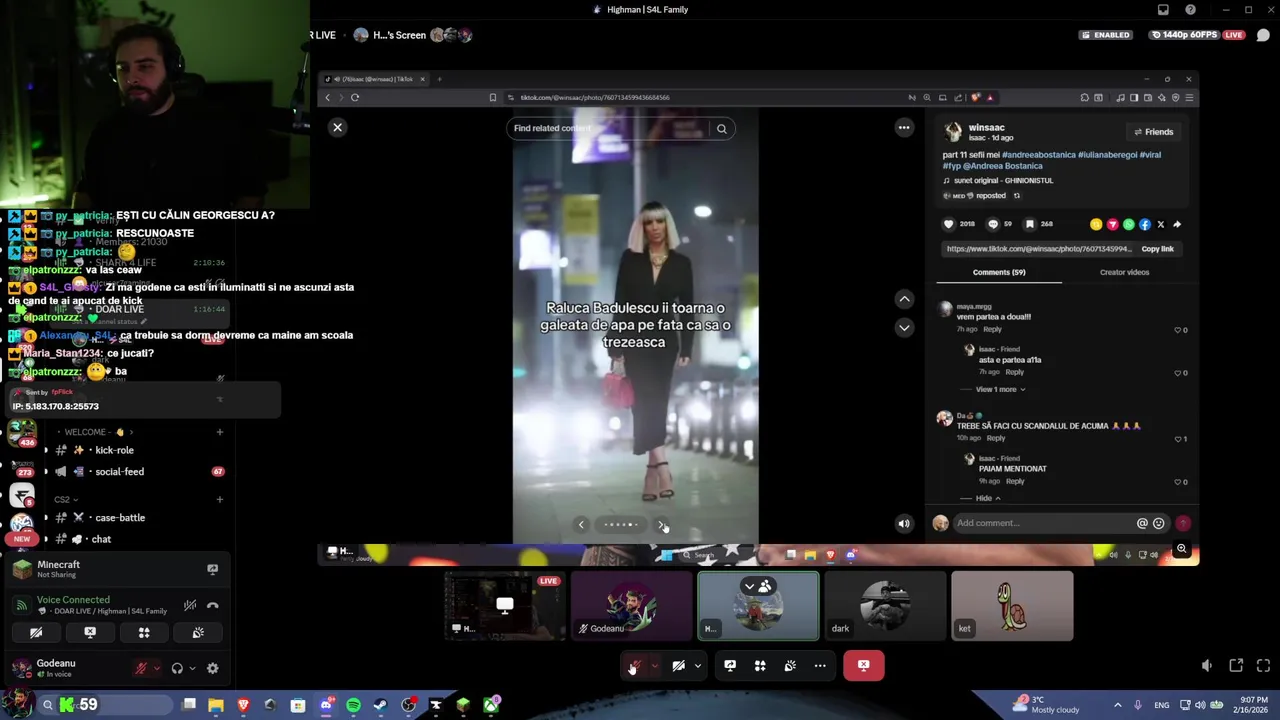Mute TikTok sound speaker button

[904, 523]
